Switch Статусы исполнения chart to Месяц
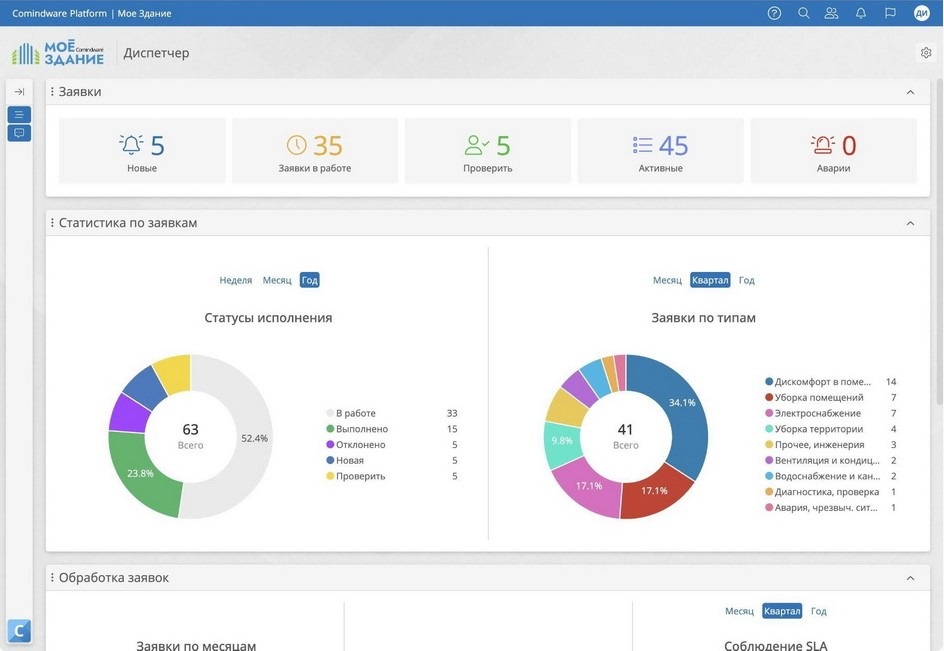This screenshot has height=651, width=944. [277, 280]
